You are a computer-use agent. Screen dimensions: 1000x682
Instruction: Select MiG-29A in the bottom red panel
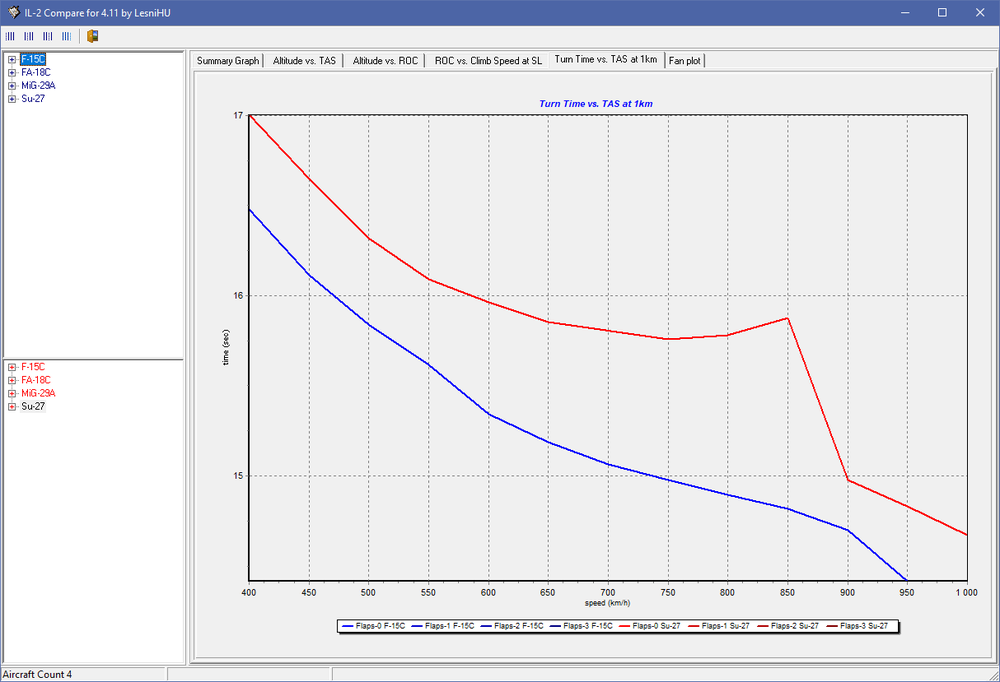pyautogui.click(x=37, y=393)
